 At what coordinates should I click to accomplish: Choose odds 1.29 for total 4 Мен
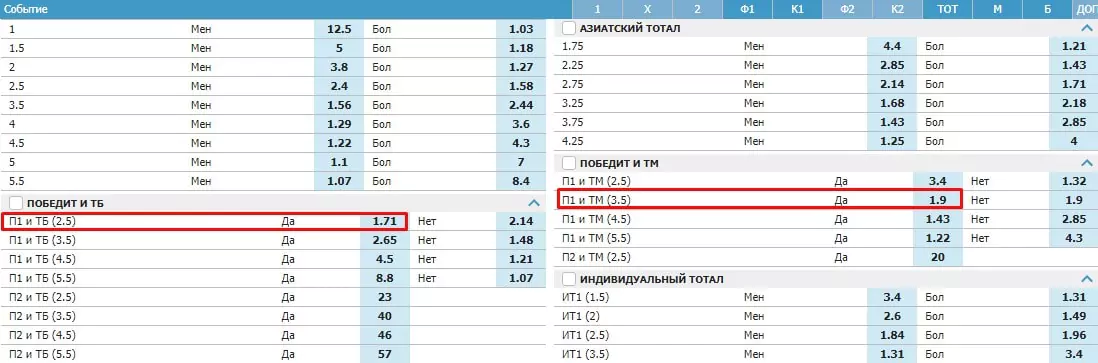pyautogui.click(x=339, y=124)
